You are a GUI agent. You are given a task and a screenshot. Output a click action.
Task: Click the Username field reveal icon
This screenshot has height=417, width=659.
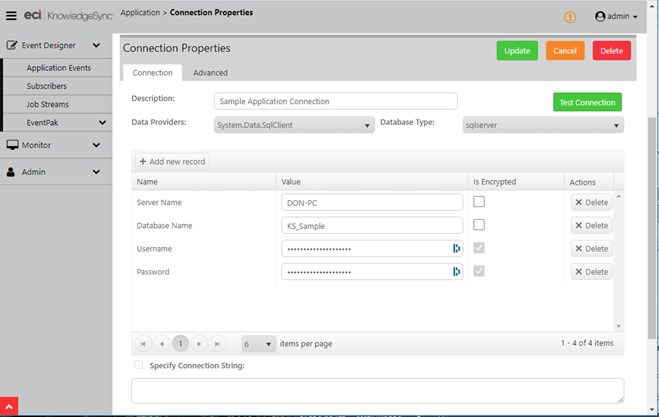(x=456, y=248)
